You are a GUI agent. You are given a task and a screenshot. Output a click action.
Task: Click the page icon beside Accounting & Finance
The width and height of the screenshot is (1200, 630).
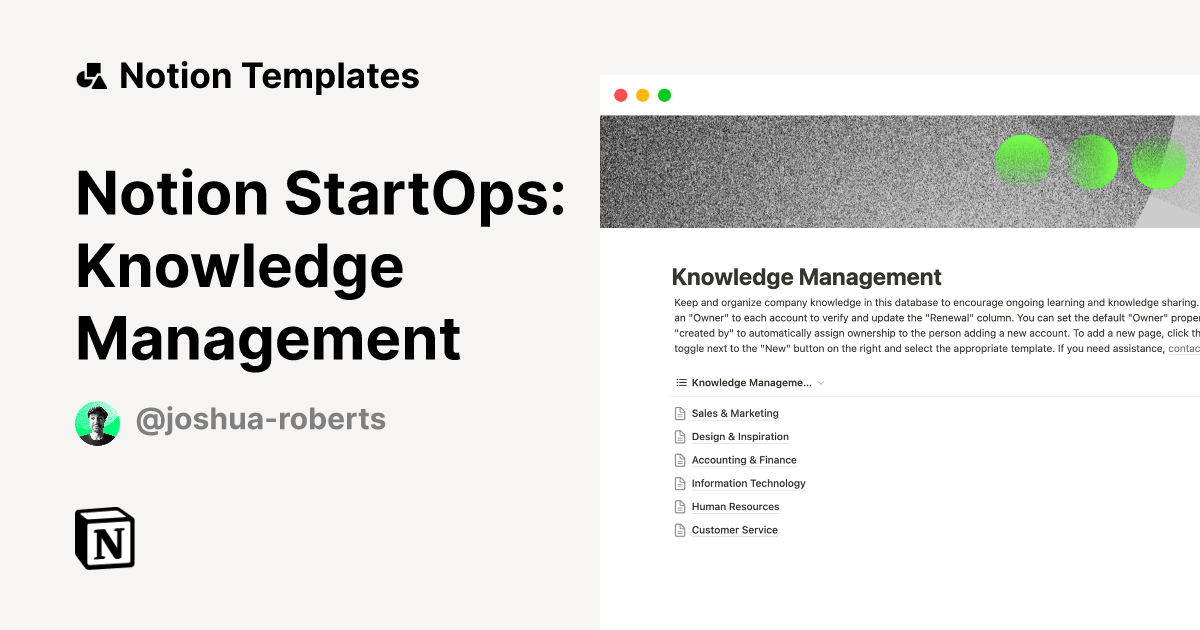(x=680, y=461)
